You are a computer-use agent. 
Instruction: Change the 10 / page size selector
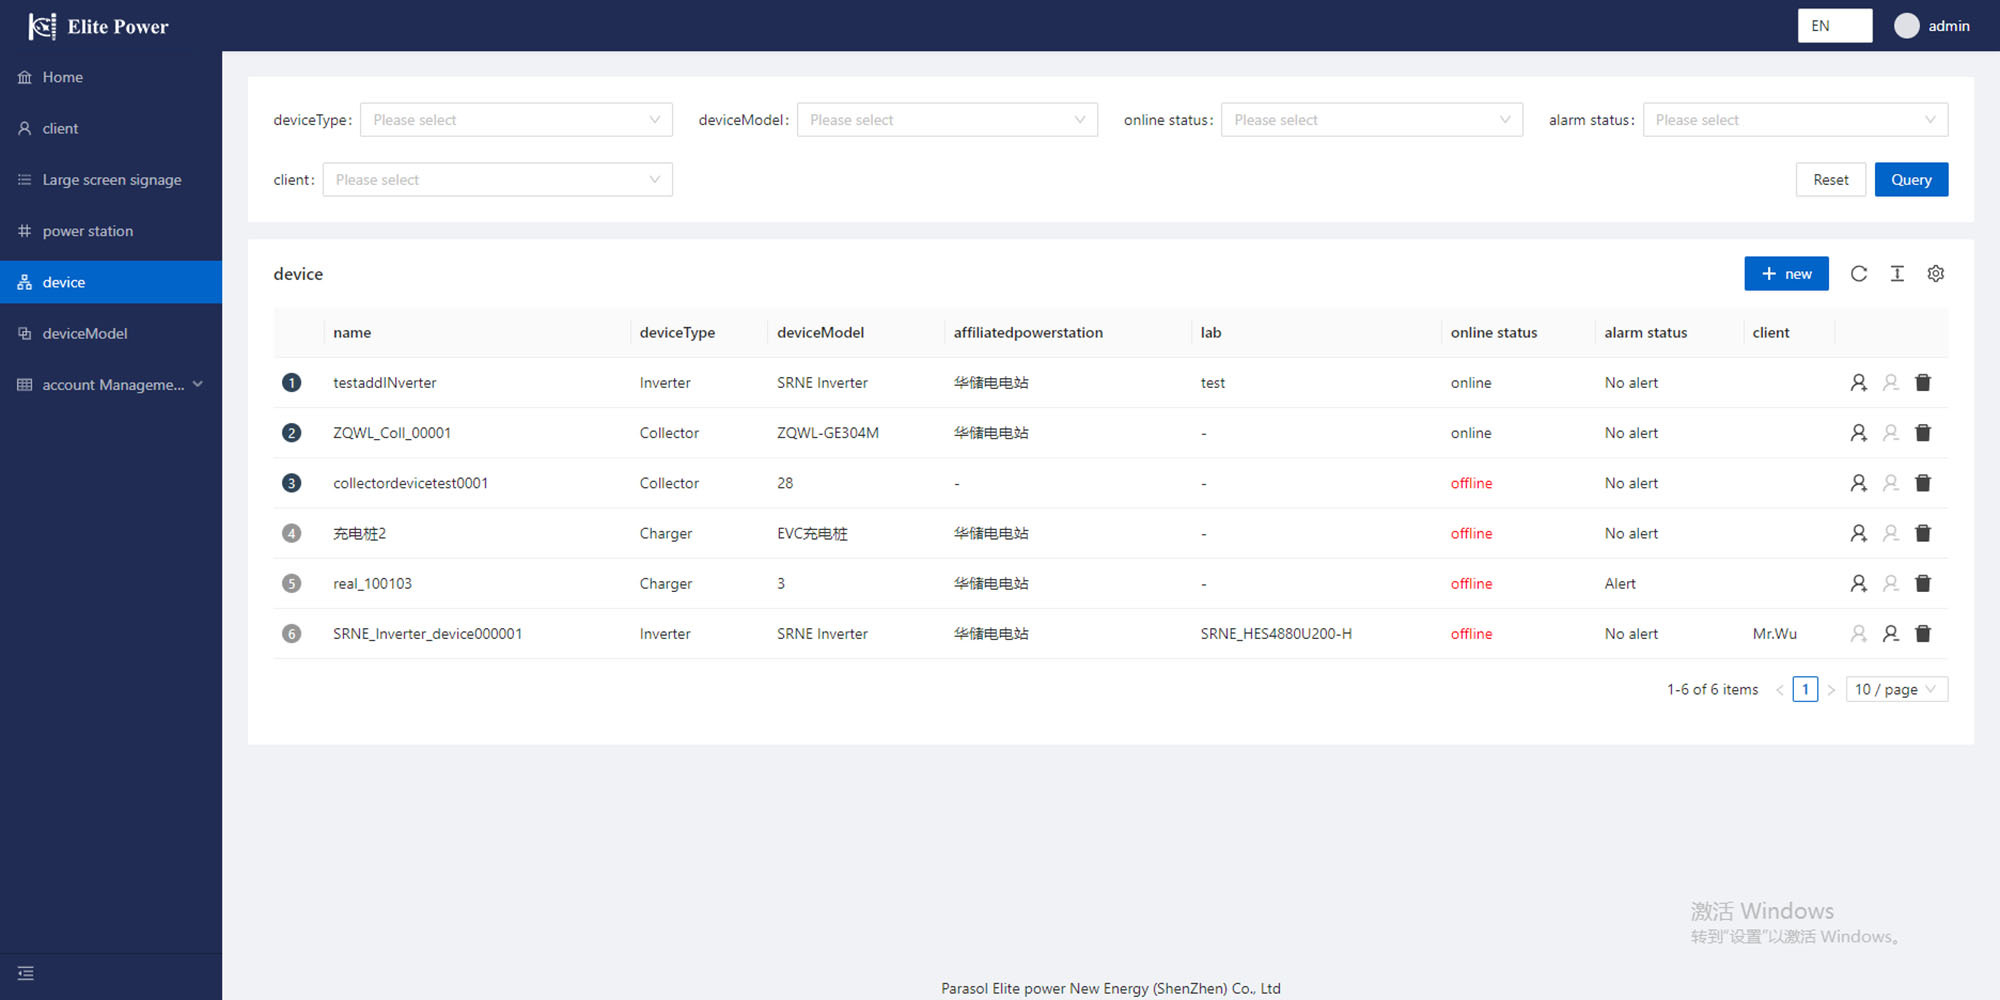1896,690
